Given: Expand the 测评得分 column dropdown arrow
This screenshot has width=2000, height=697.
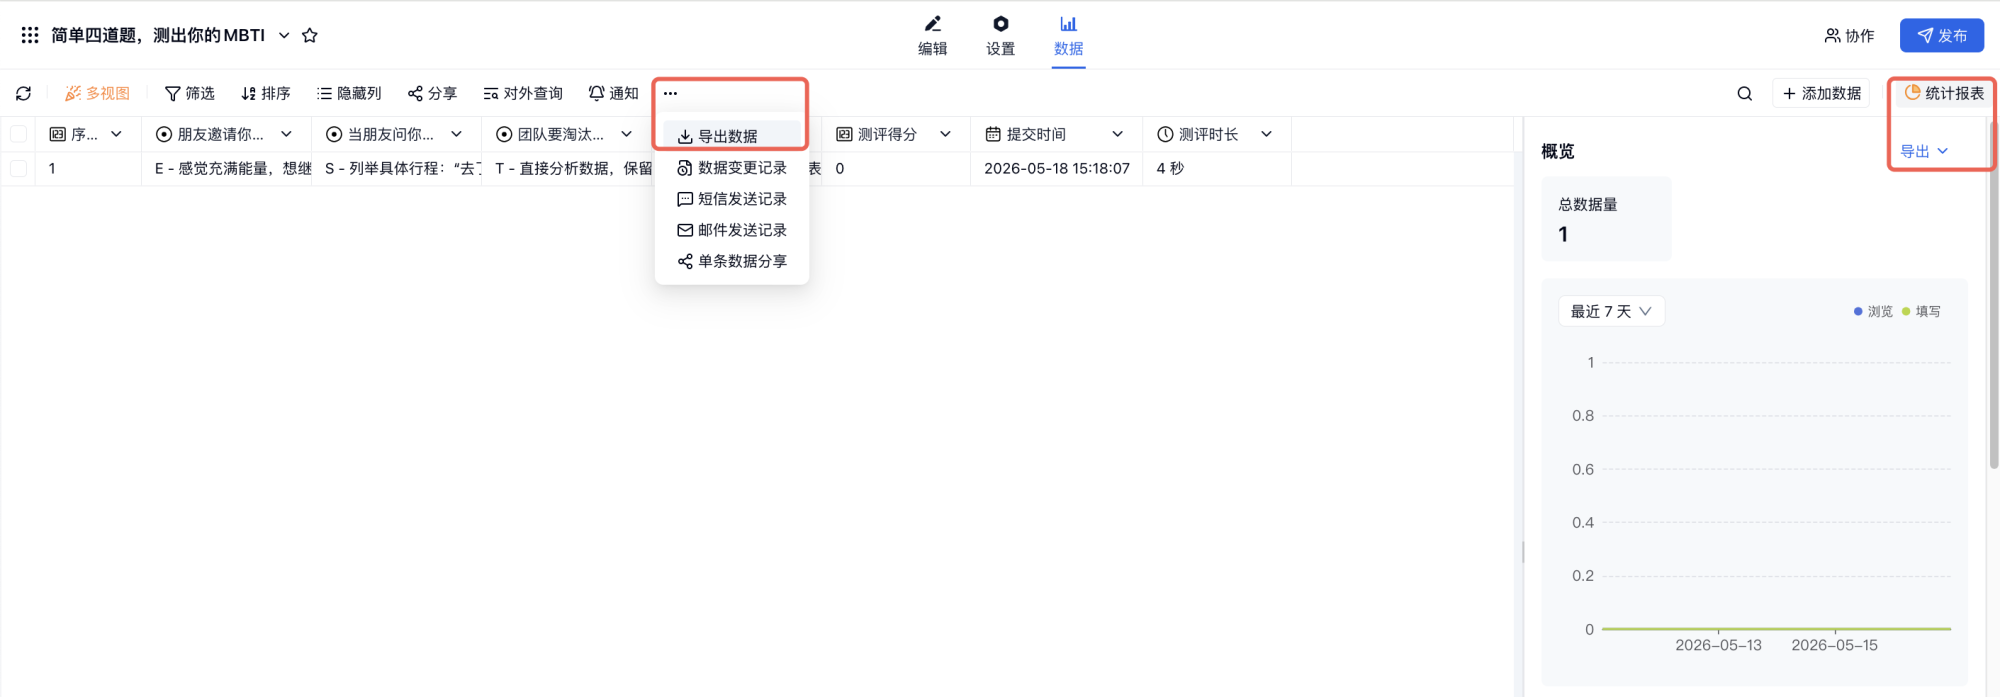Looking at the screenshot, I should coord(945,134).
